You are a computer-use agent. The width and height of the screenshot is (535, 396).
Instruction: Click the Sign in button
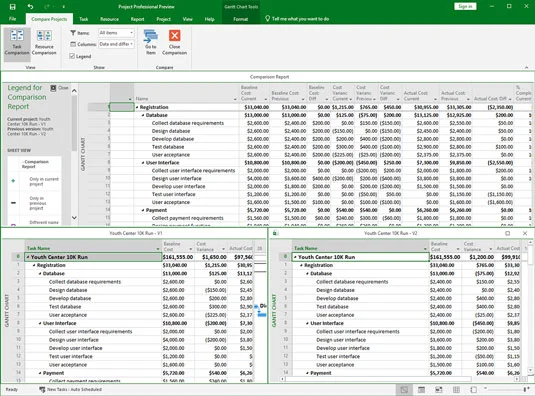tap(465, 6)
